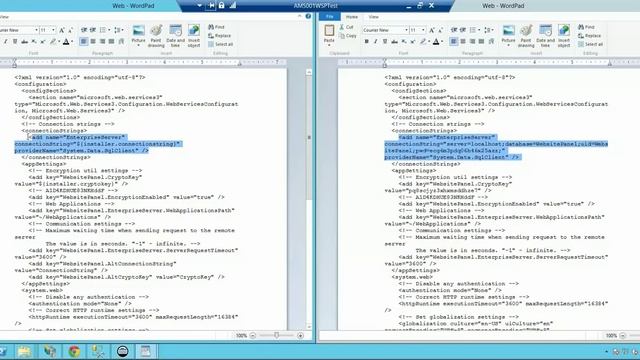Click Insert object in right WordPad window
The image size is (640, 360).
[564, 36]
